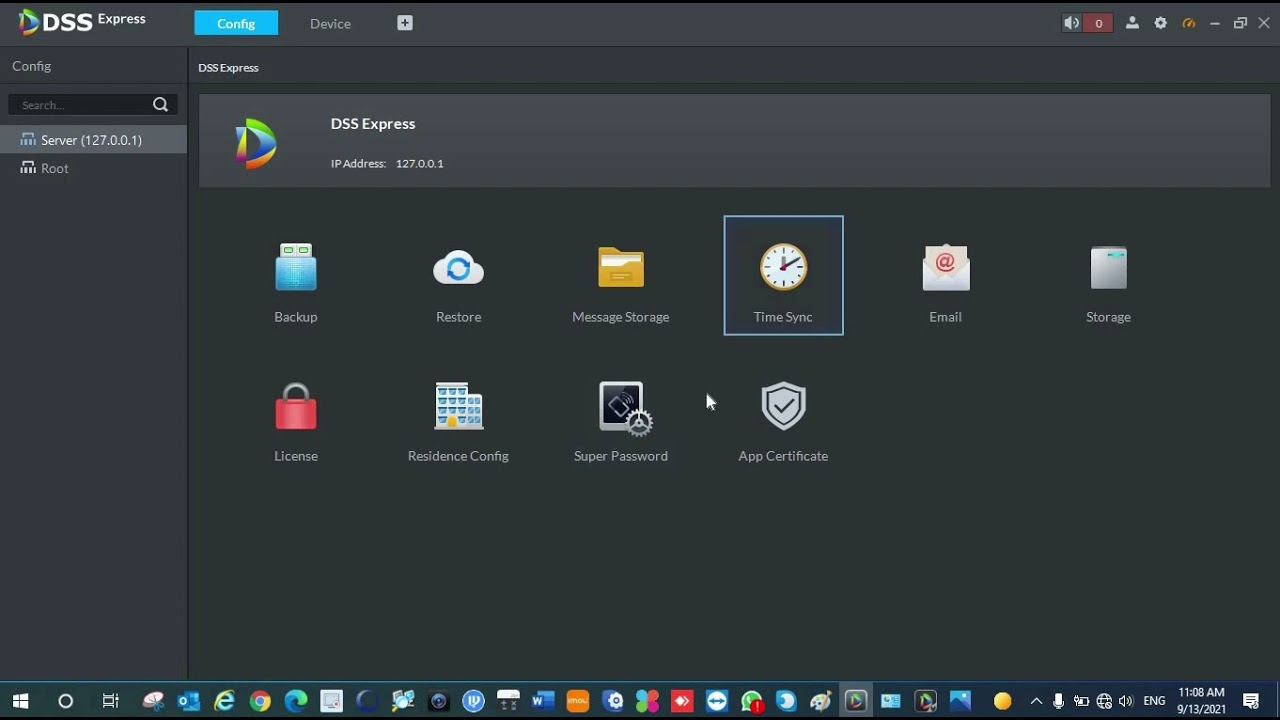Click the search magnifier icon
The image size is (1280, 720).
click(160, 105)
